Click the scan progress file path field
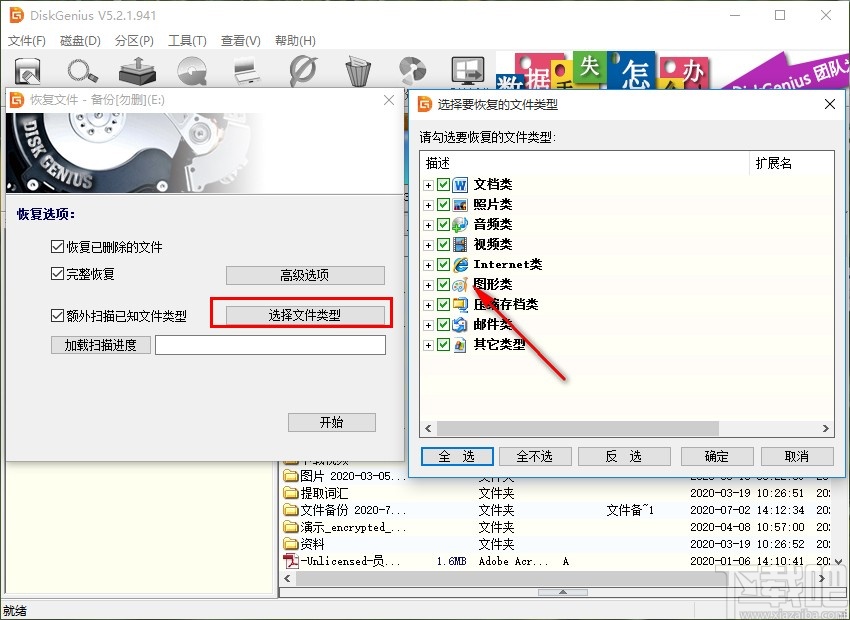This screenshot has height=620, width=850. pos(271,345)
